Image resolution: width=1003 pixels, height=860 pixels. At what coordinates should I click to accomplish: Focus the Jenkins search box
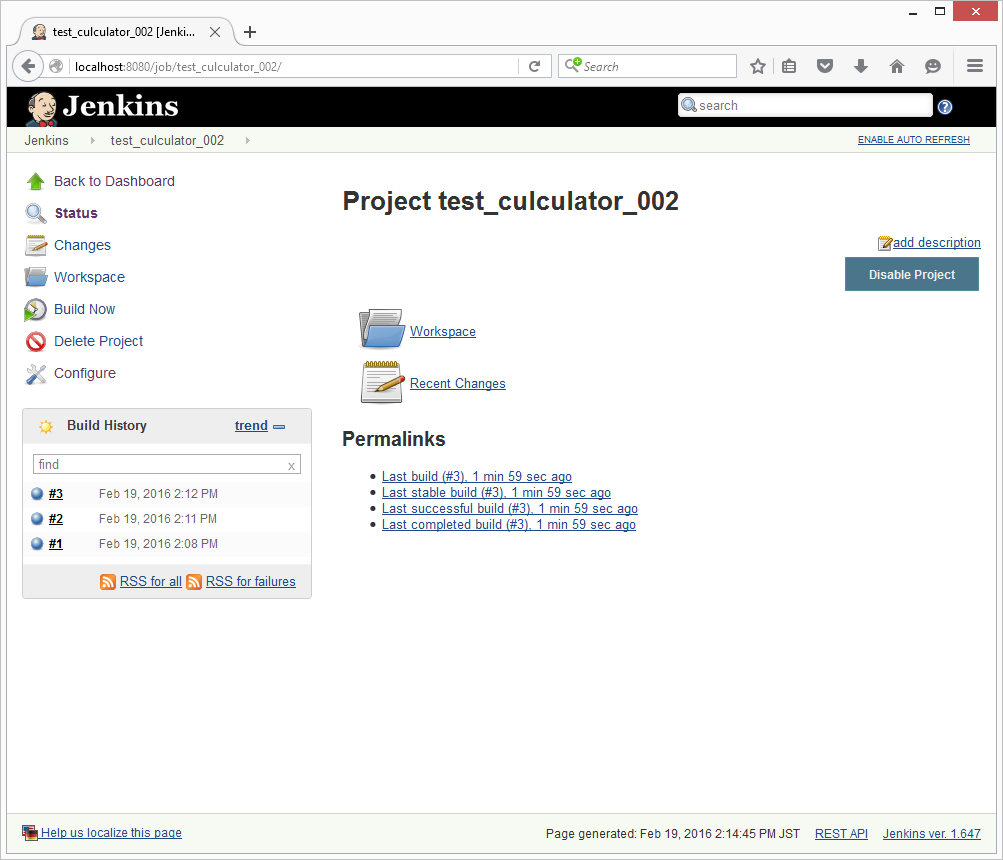[x=805, y=106]
